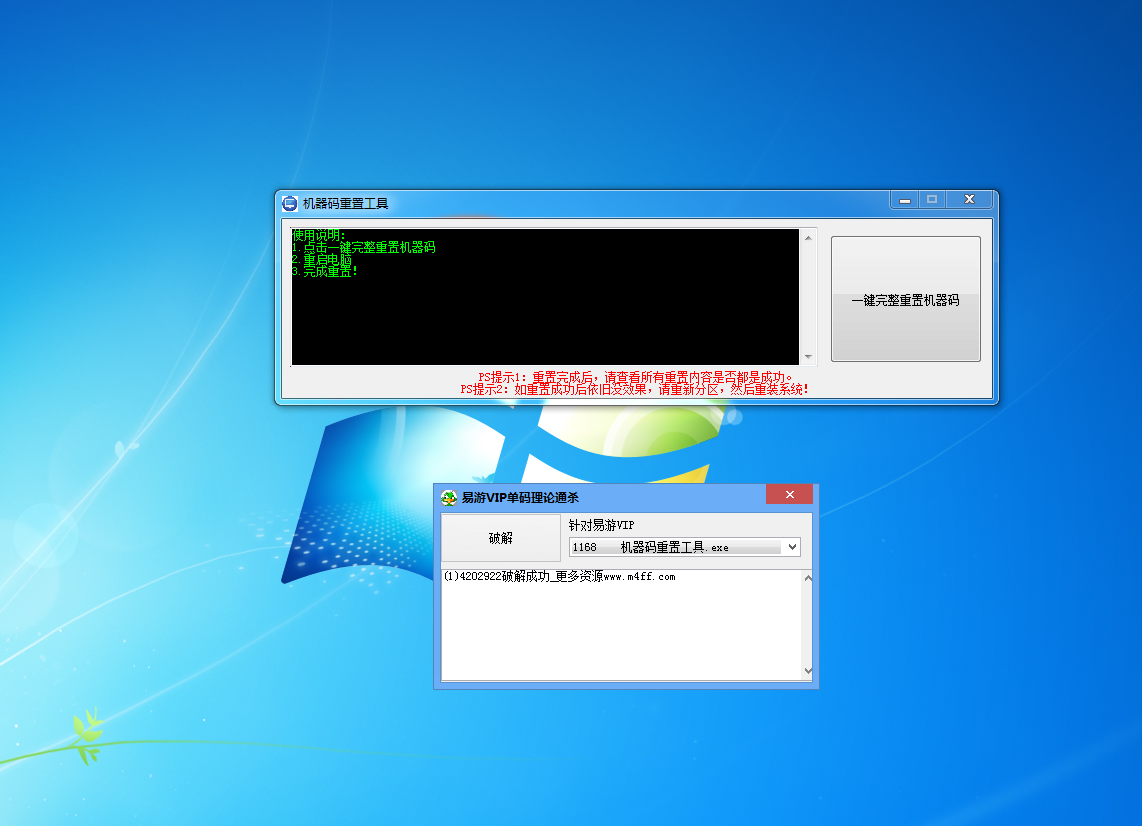The height and width of the screenshot is (826, 1142).
Task: Click console line 2.重启电脑
Action: (x=321, y=259)
